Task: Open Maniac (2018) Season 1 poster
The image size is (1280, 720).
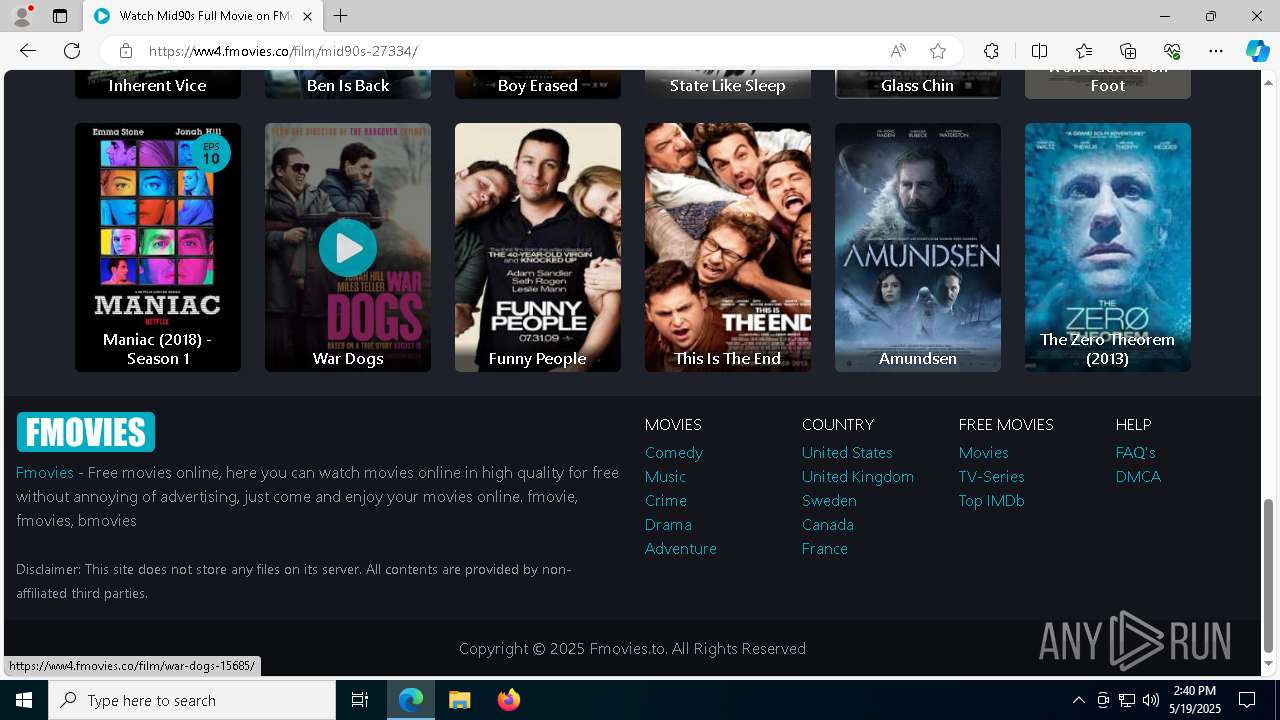Action: 158,247
